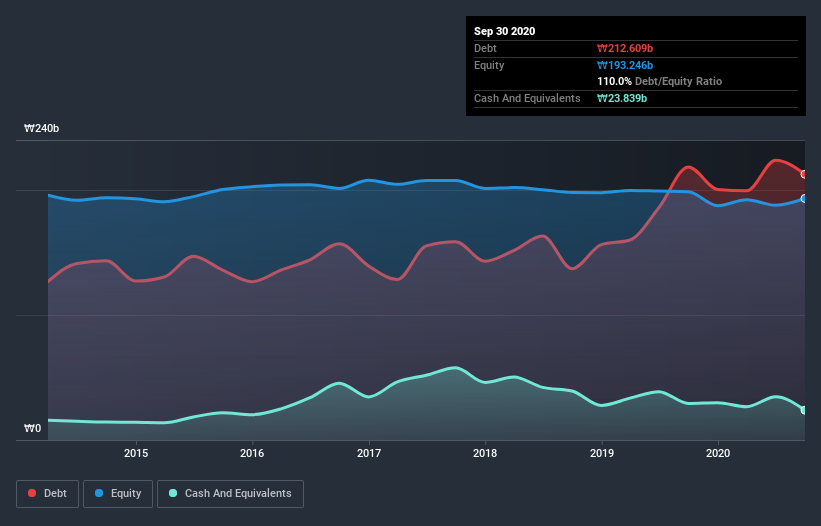Click the Sep 30 2020 tooltip date
The height and width of the screenshot is (526, 821).
tap(504, 31)
